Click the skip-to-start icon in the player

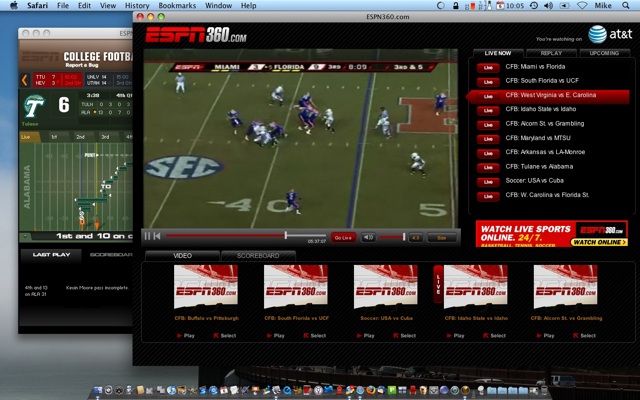click(x=158, y=237)
